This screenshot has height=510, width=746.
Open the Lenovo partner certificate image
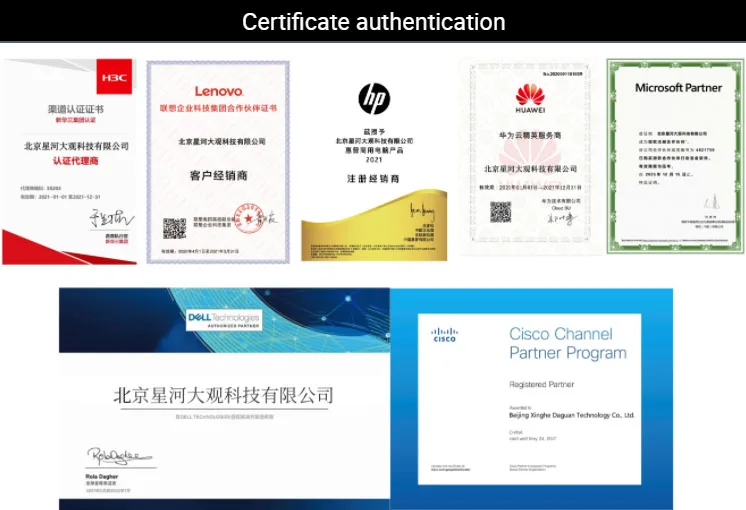218,162
